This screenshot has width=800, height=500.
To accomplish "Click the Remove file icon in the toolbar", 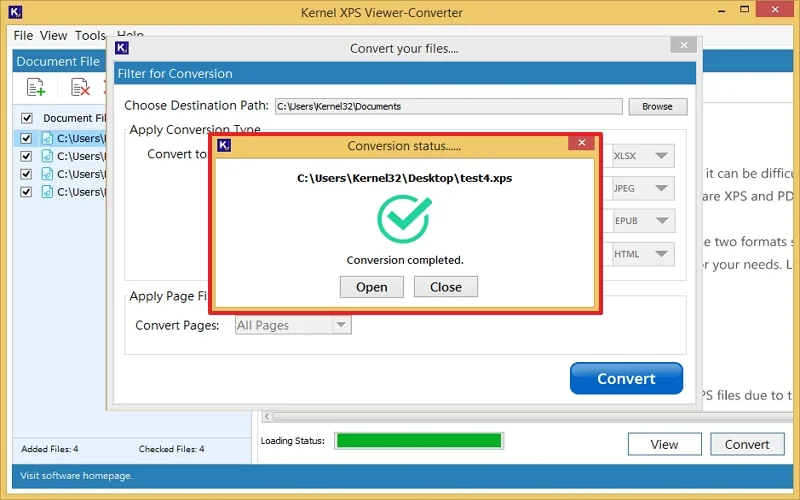I will tap(80, 87).
